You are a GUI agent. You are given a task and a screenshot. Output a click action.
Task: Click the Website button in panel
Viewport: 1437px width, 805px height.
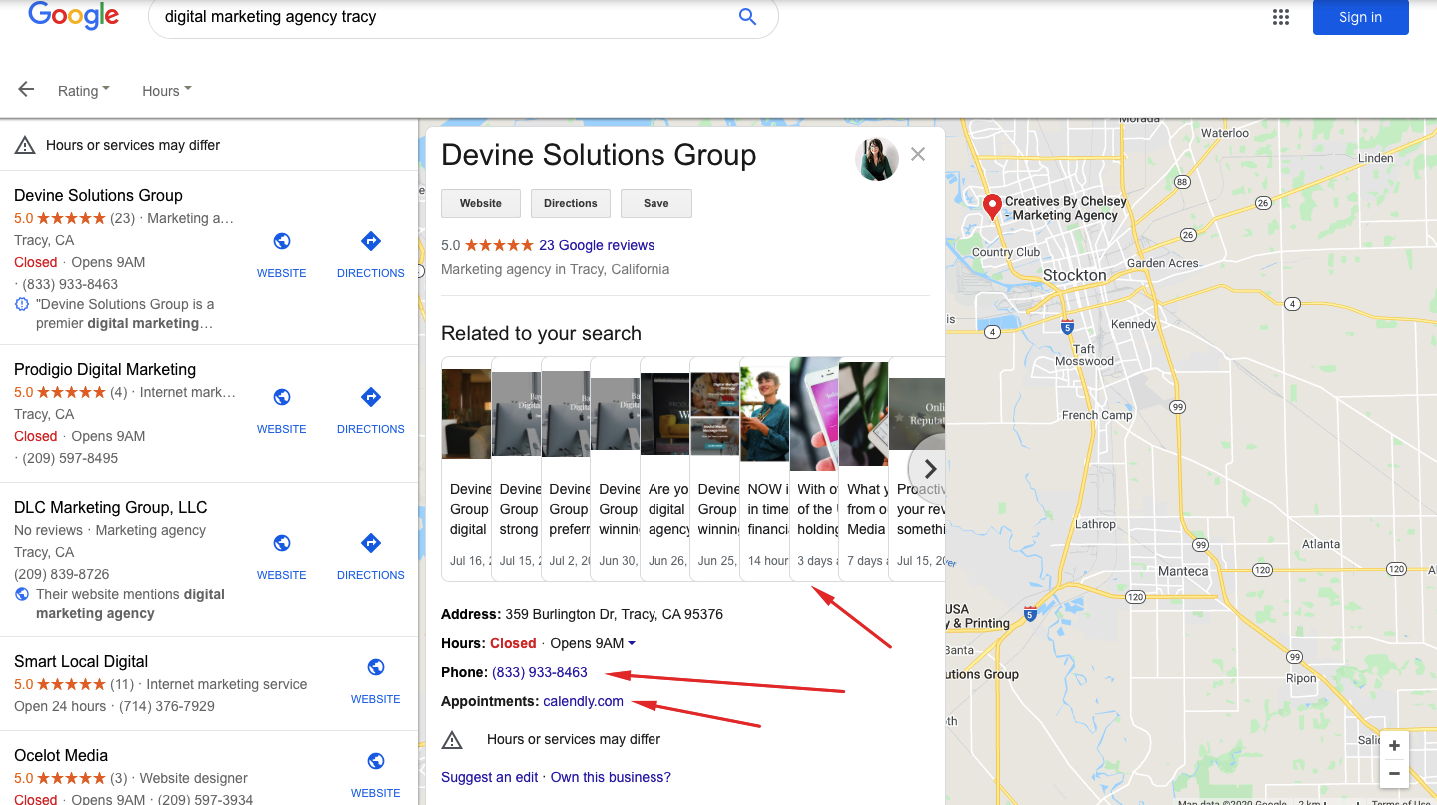pyautogui.click(x=481, y=203)
